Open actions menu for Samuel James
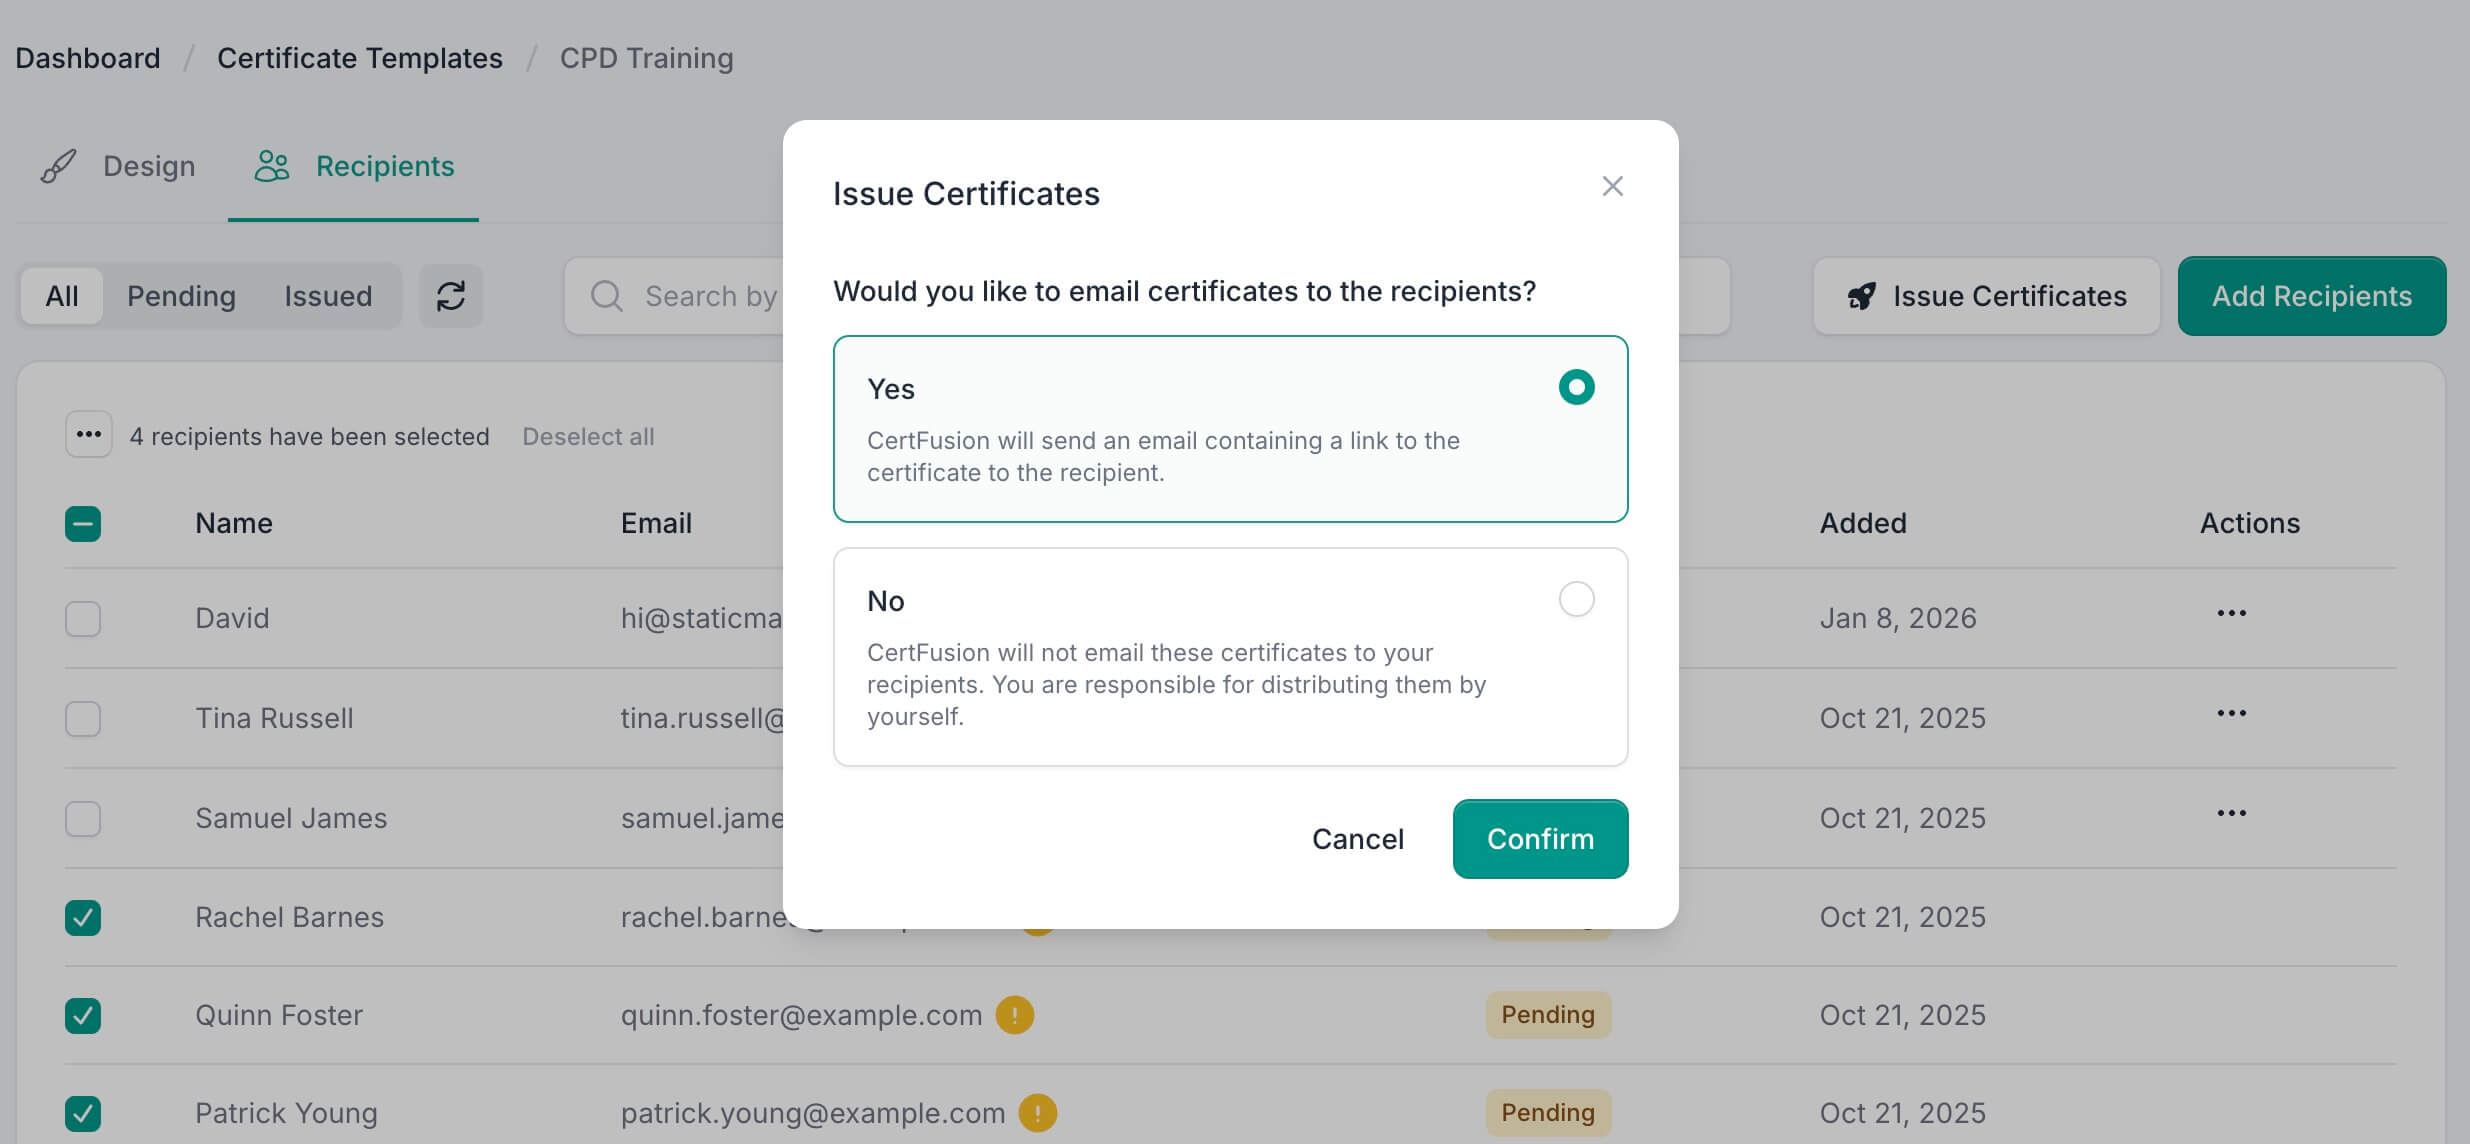The width and height of the screenshot is (2470, 1144). click(2231, 814)
